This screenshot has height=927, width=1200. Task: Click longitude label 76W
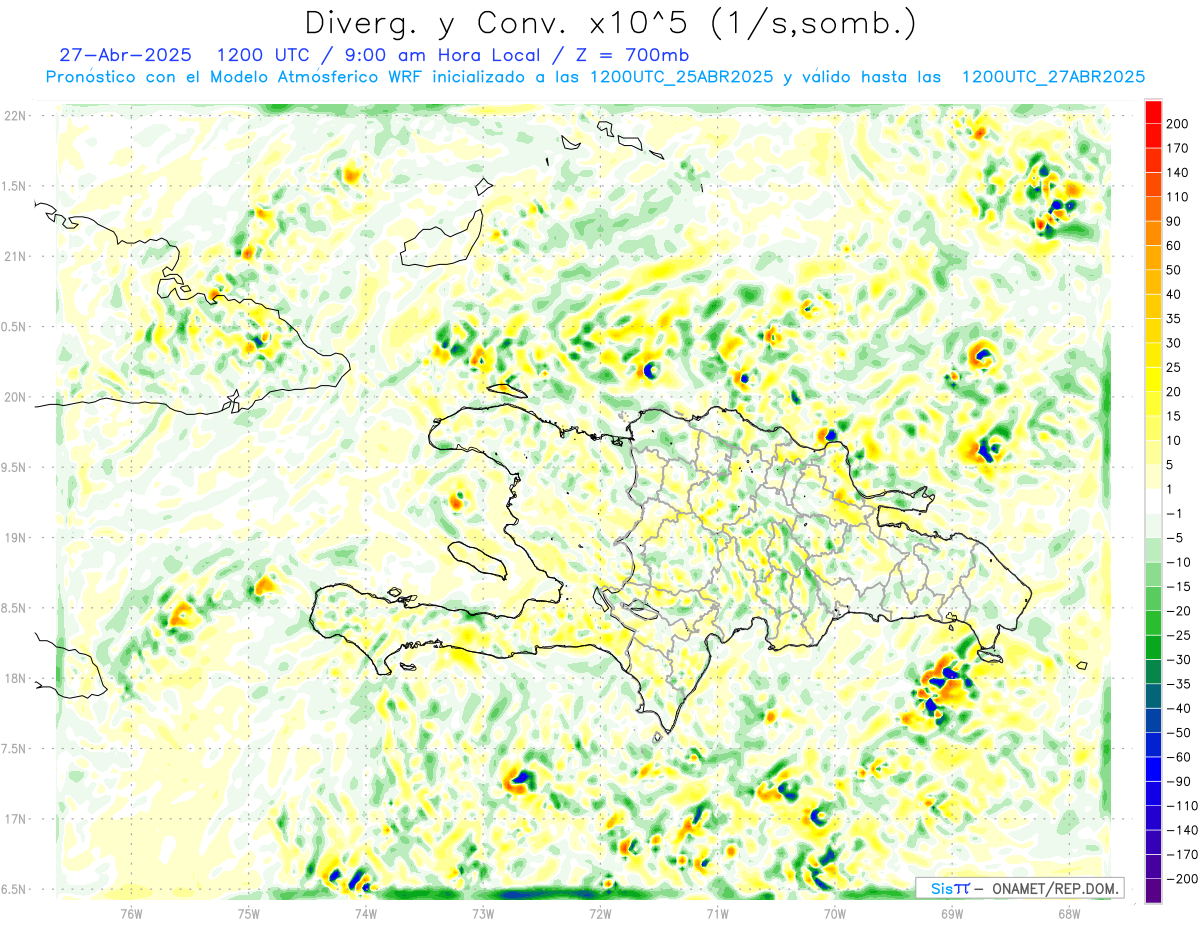click(x=131, y=912)
